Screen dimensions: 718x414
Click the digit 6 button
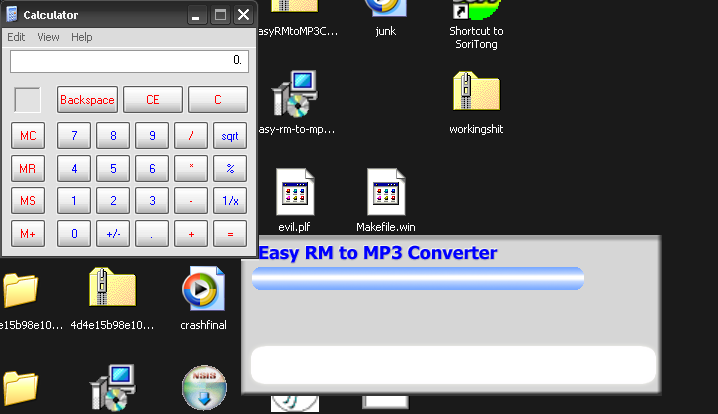152,169
